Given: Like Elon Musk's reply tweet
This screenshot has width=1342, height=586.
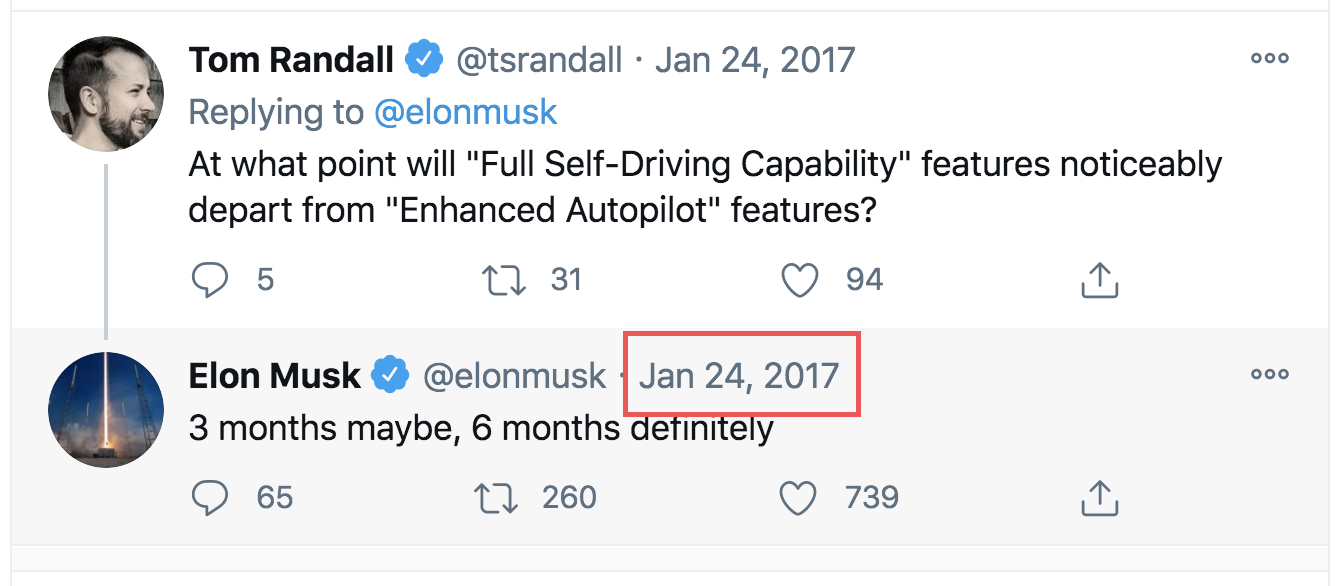Looking at the screenshot, I should point(797,497).
